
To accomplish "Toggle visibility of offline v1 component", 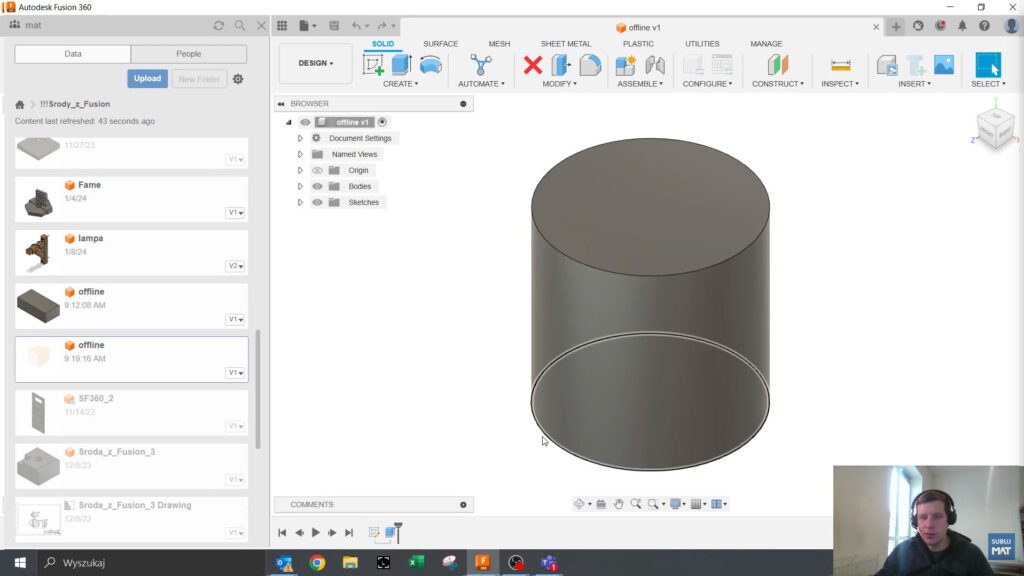I will pos(306,121).
